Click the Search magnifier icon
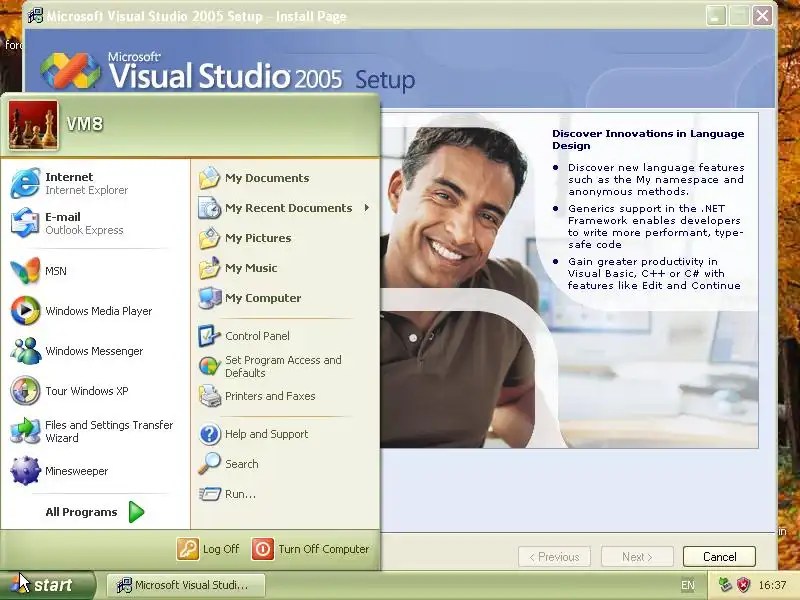This screenshot has width=800, height=600. pyautogui.click(x=209, y=464)
